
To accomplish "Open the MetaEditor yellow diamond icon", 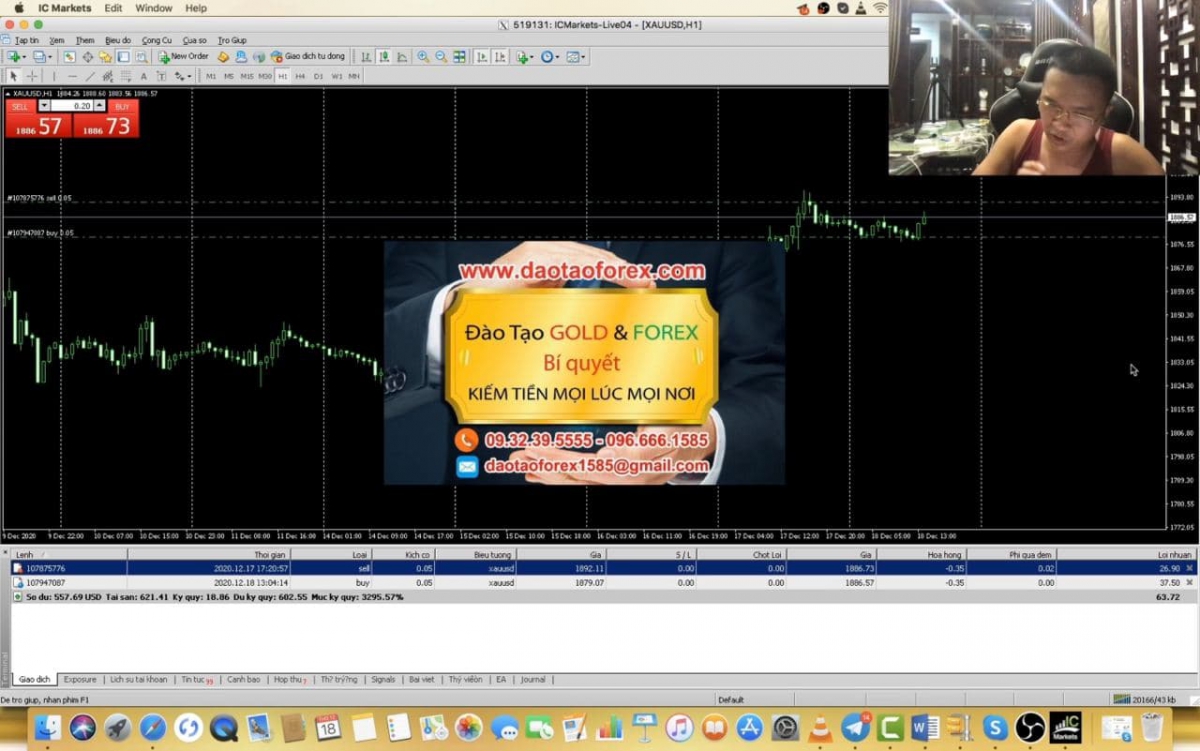I will click(223, 56).
